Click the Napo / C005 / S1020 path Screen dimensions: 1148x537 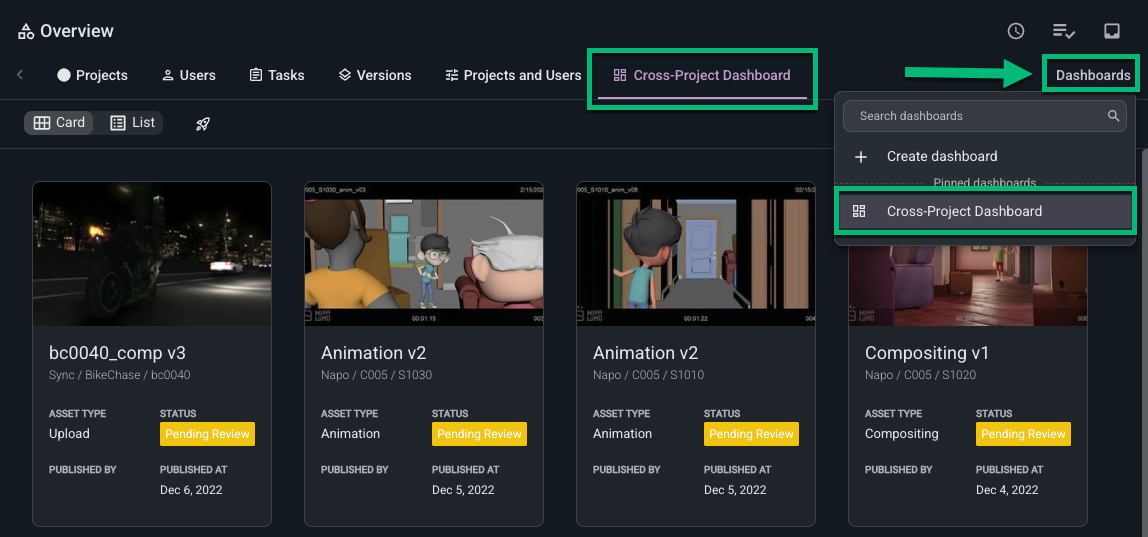point(920,375)
